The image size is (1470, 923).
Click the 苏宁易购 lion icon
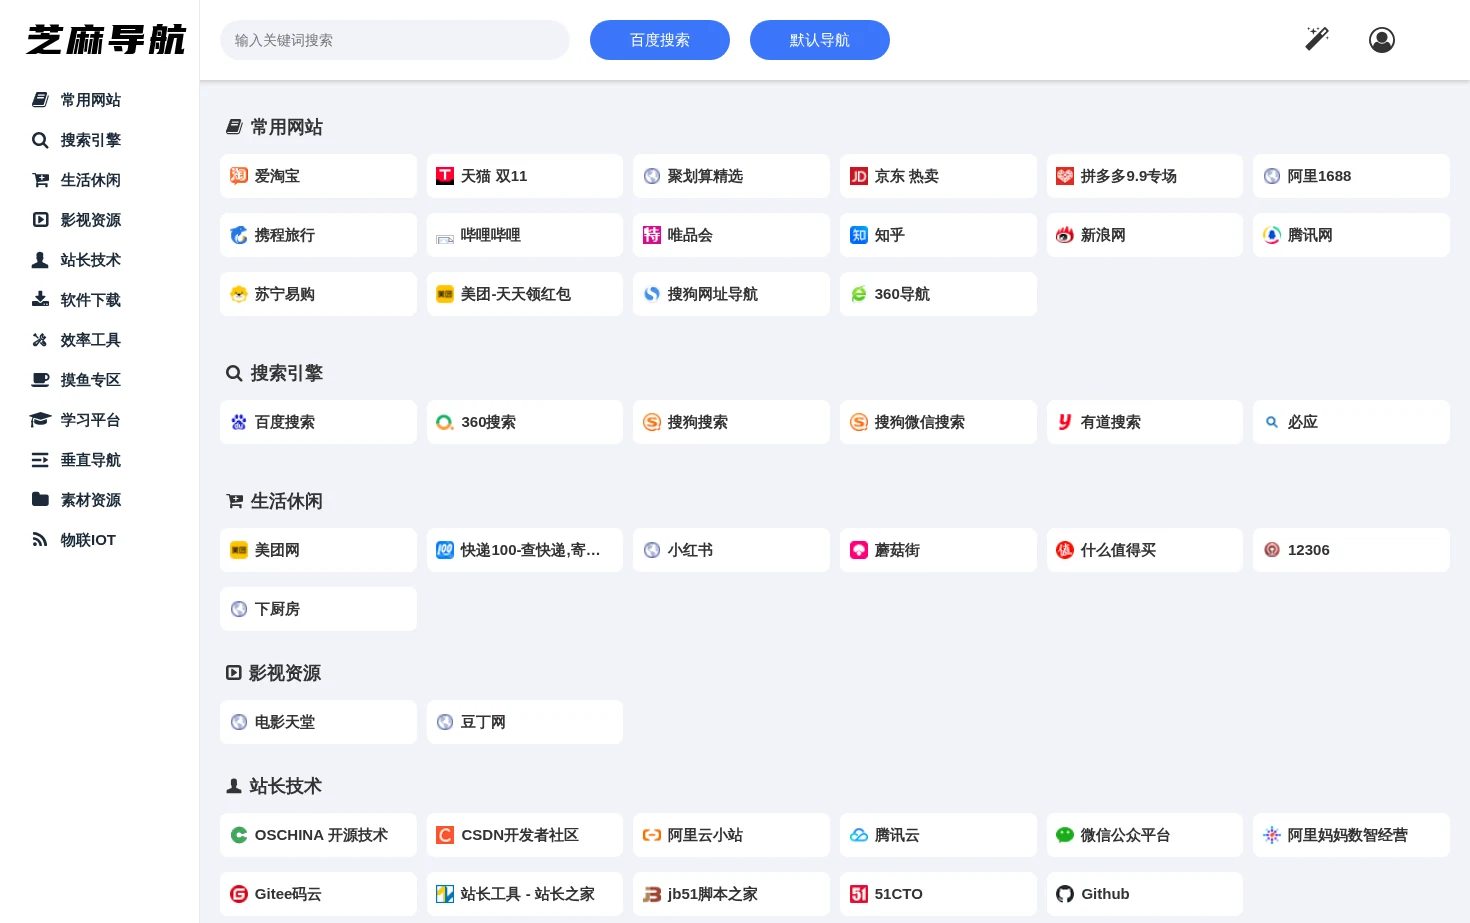point(239,294)
